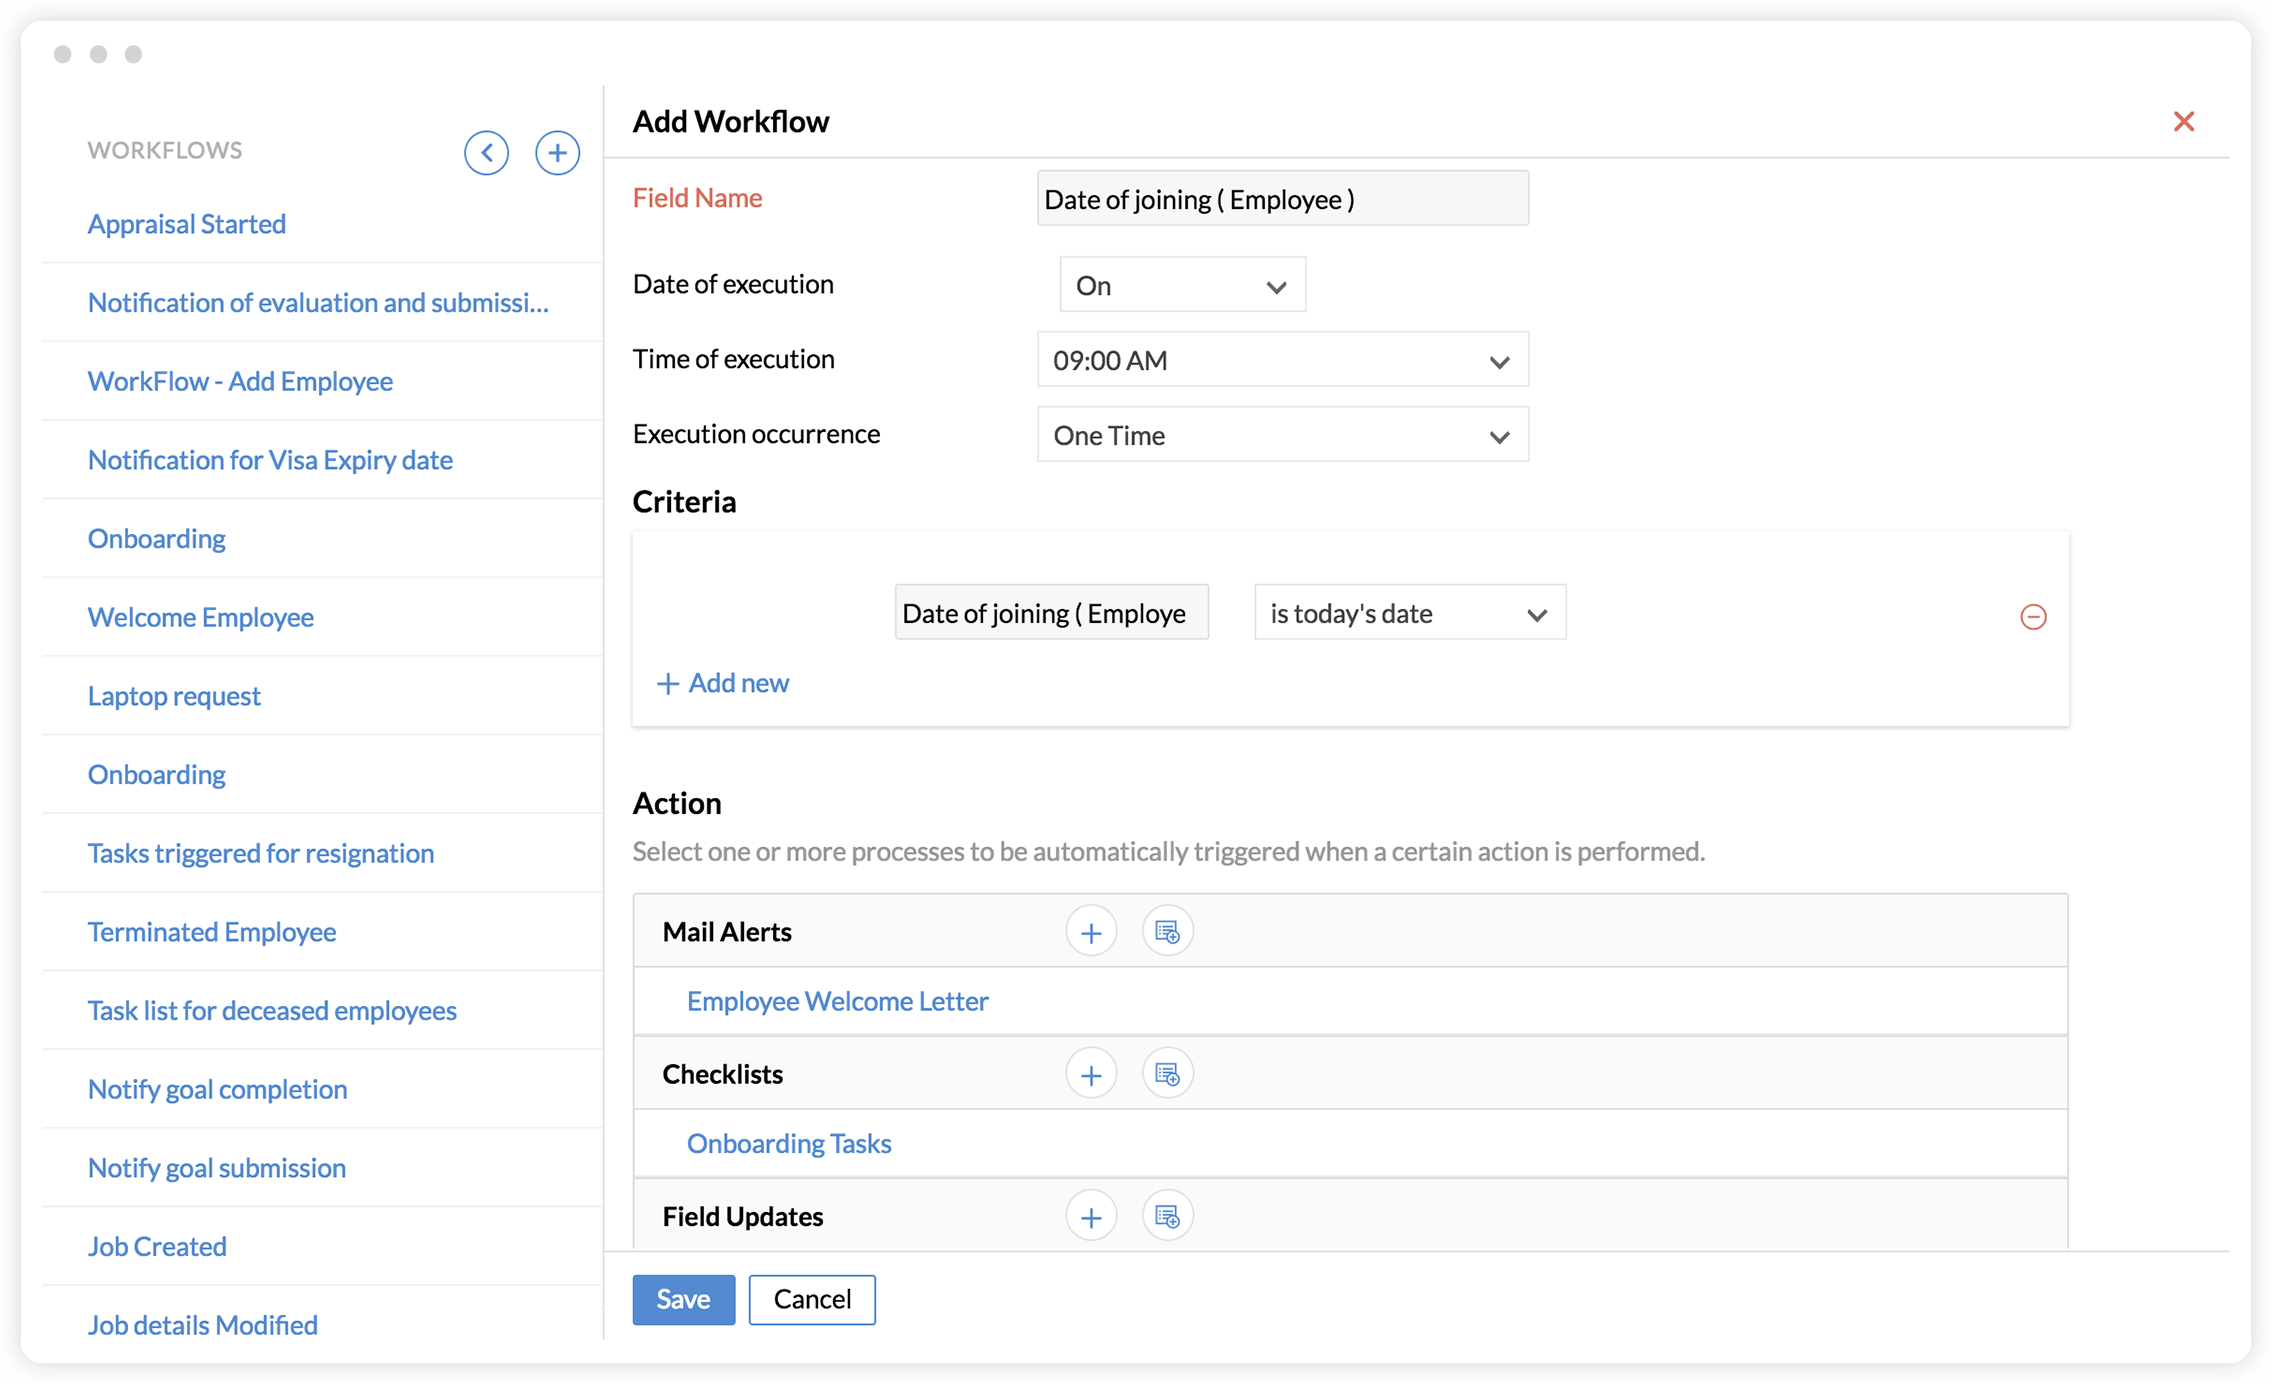This screenshot has width=2272, height=1384.
Task: Open the Job Created workflow
Action: tap(157, 1246)
